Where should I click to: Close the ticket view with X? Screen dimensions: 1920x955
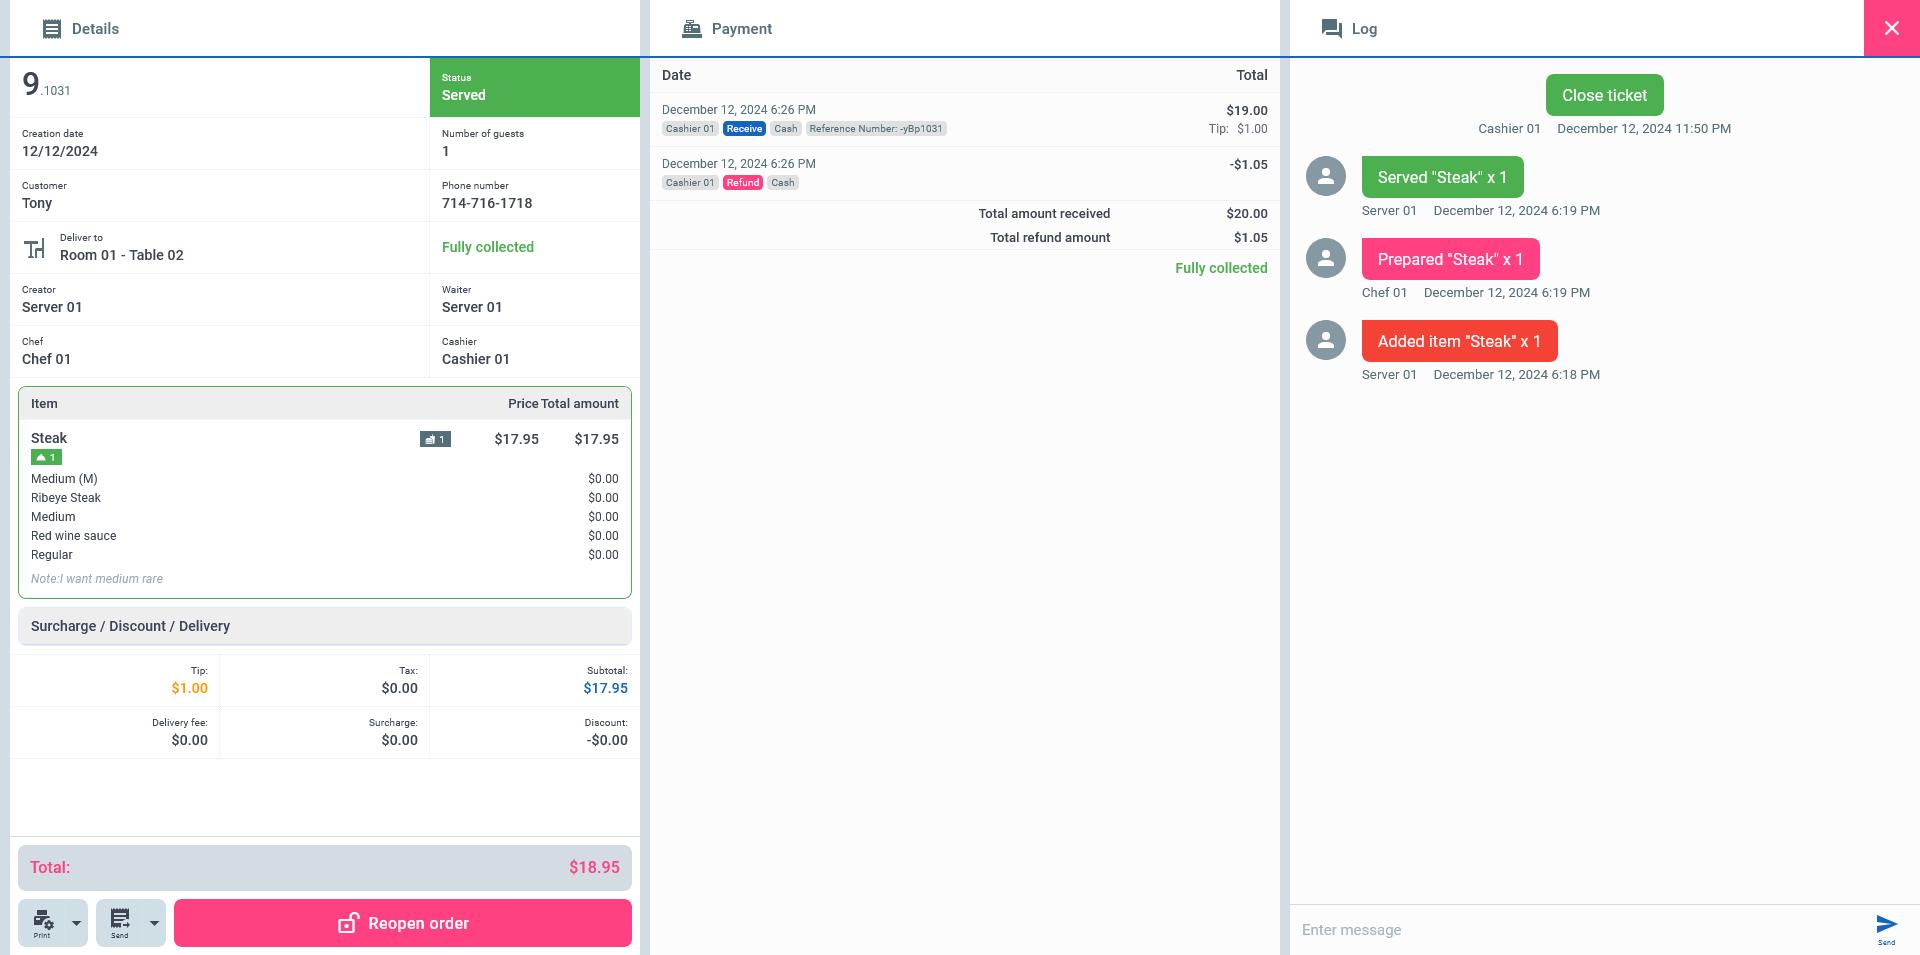pos(1892,28)
